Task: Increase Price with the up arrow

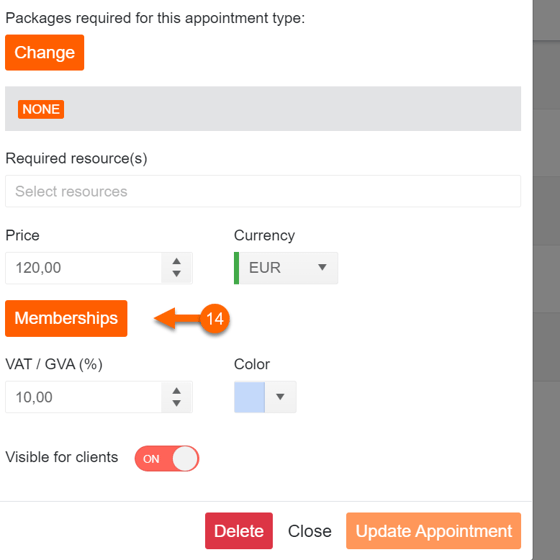Action: pyautogui.click(x=176, y=261)
